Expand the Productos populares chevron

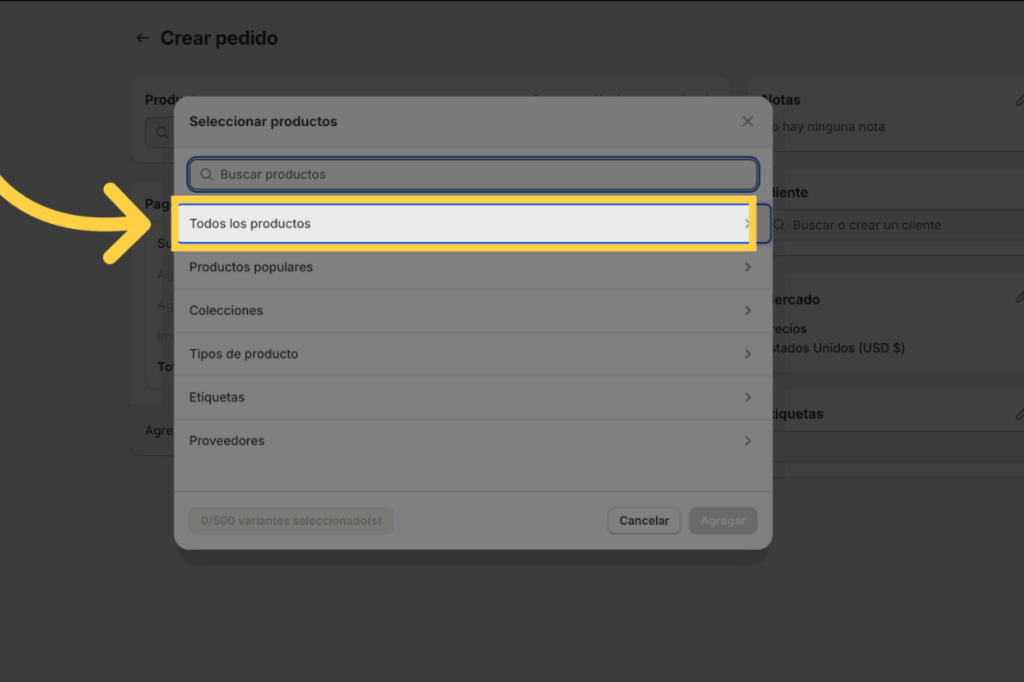click(747, 267)
